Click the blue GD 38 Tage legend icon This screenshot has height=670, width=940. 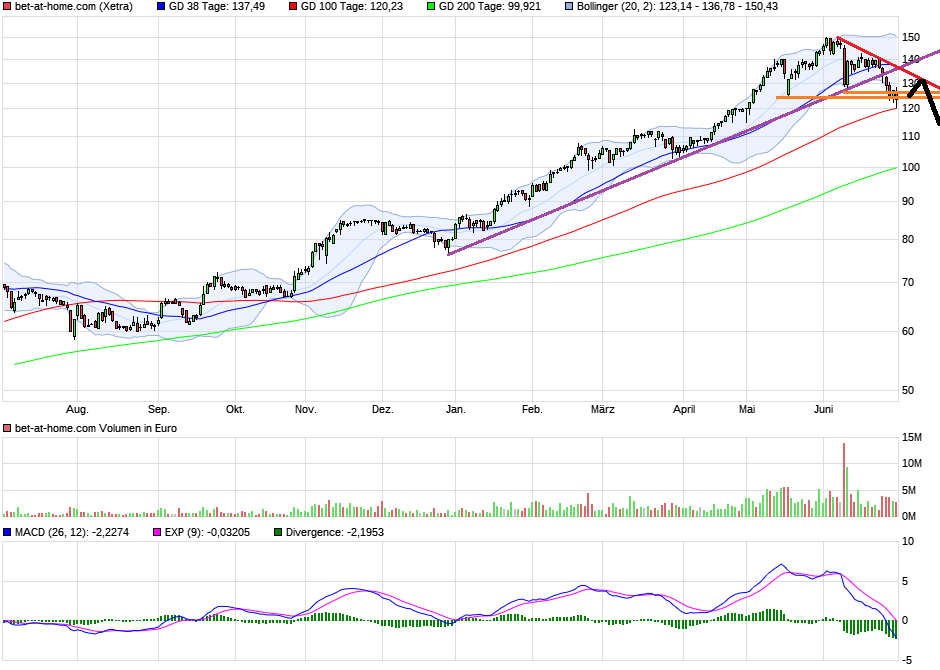pyautogui.click(x=160, y=8)
